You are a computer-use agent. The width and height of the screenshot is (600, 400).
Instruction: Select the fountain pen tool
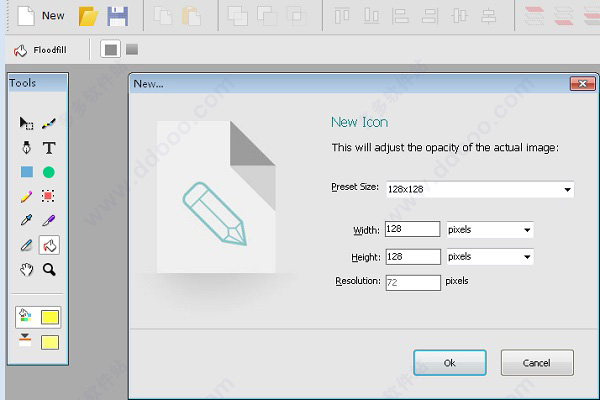26,147
